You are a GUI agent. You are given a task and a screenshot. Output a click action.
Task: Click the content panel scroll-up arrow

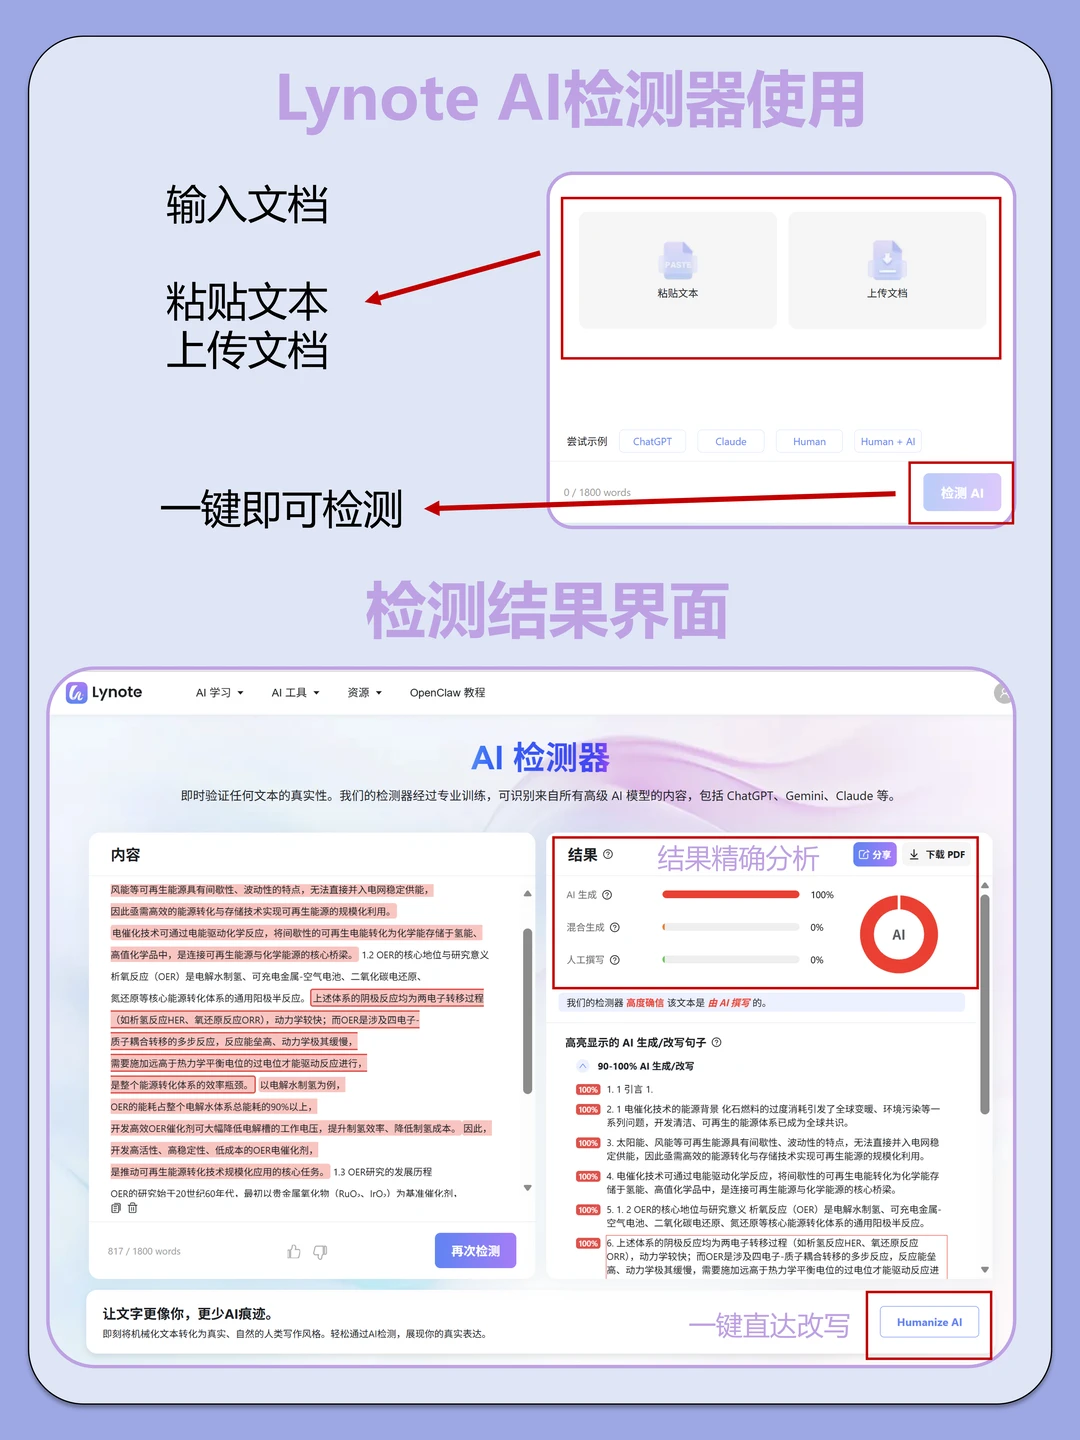[527, 894]
